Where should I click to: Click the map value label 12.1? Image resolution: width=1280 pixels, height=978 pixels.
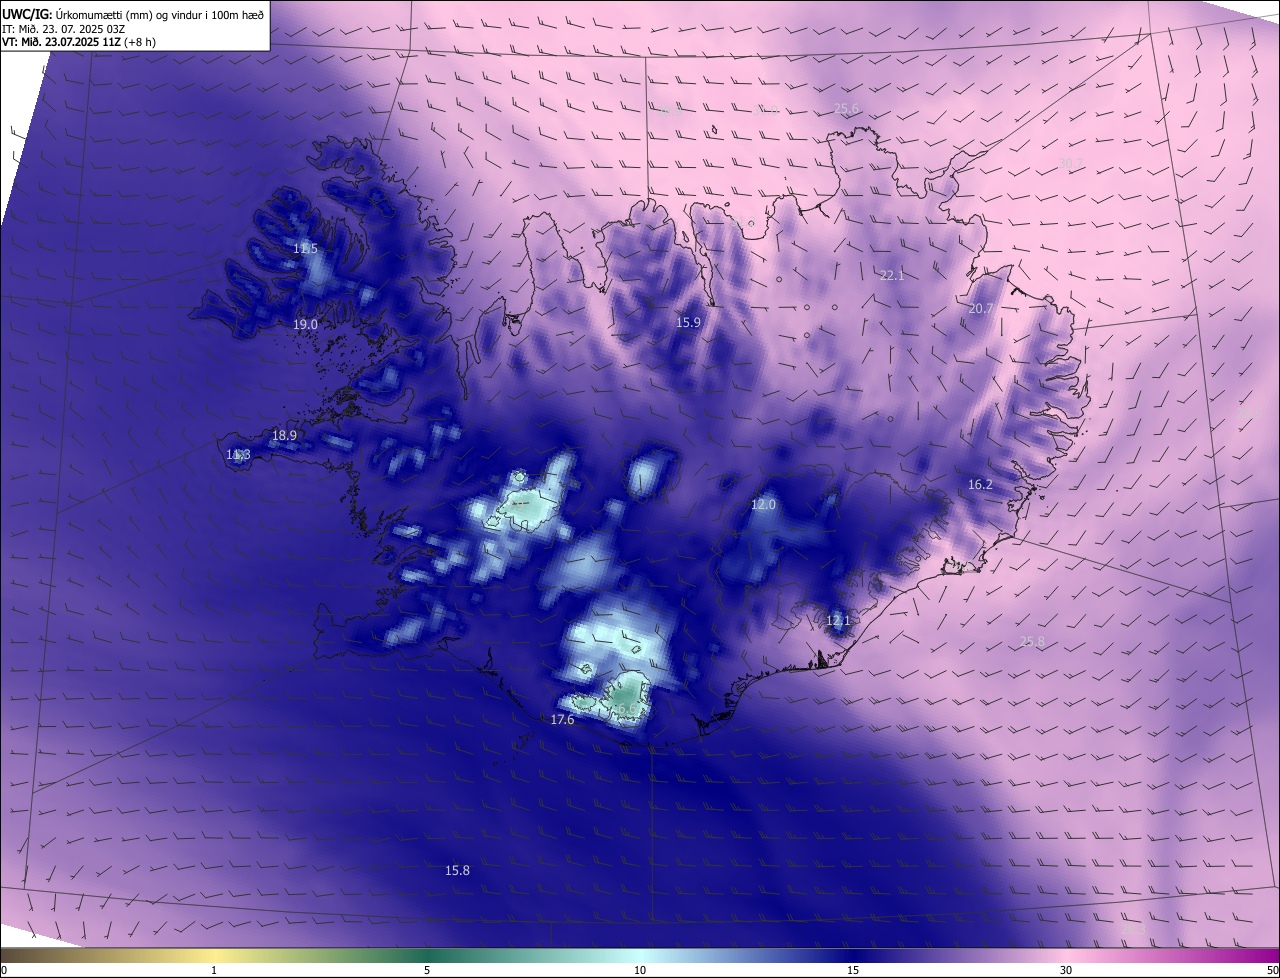[x=838, y=620]
